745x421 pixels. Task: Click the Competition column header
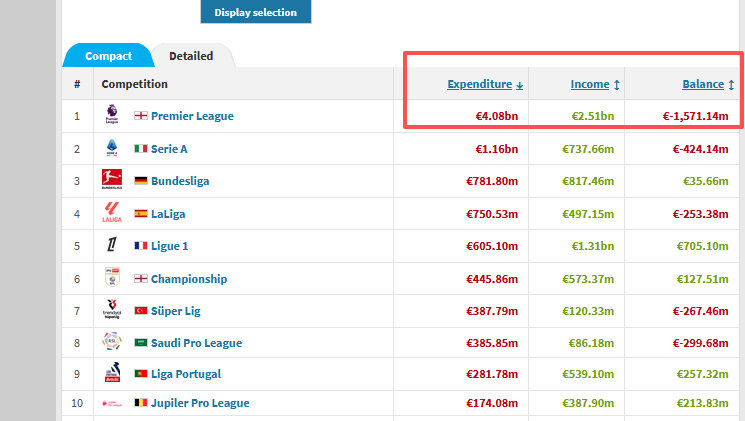tap(134, 84)
